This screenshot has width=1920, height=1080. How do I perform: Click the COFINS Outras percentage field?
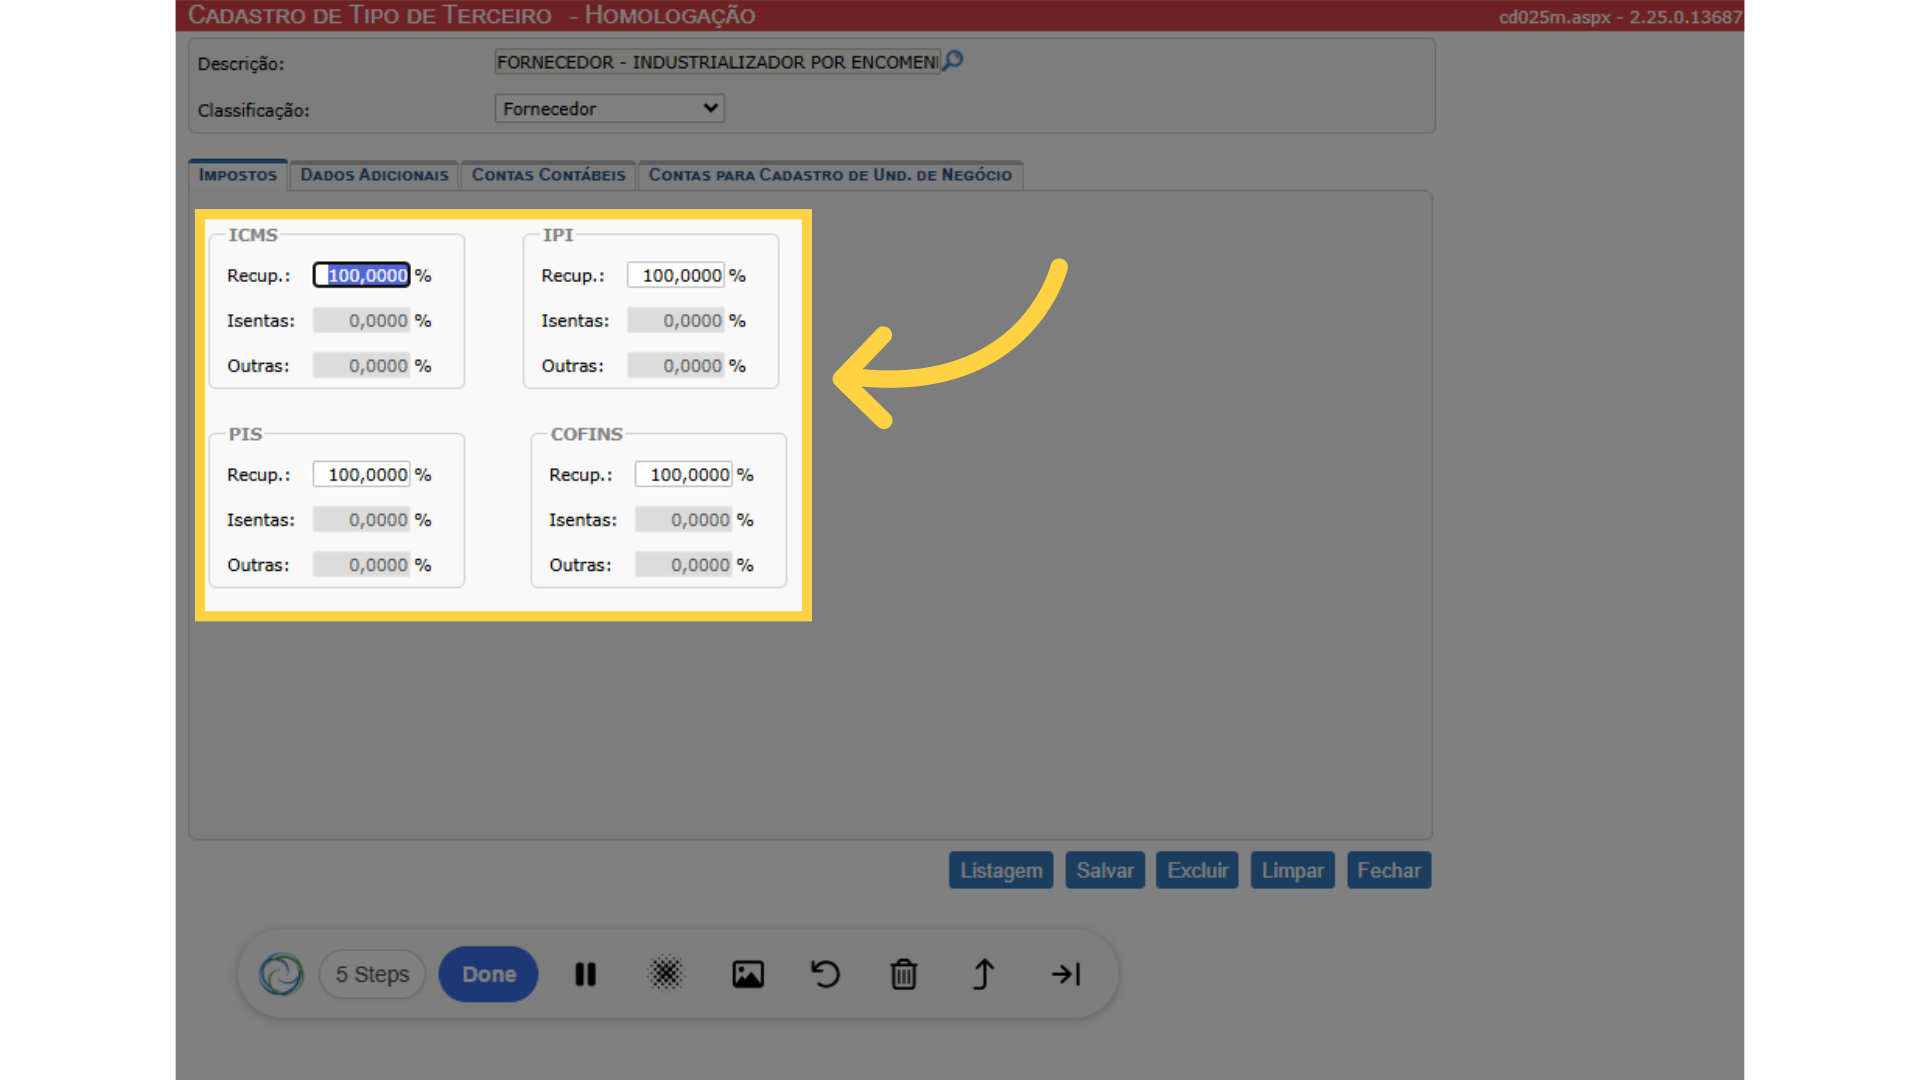(684, 564)
